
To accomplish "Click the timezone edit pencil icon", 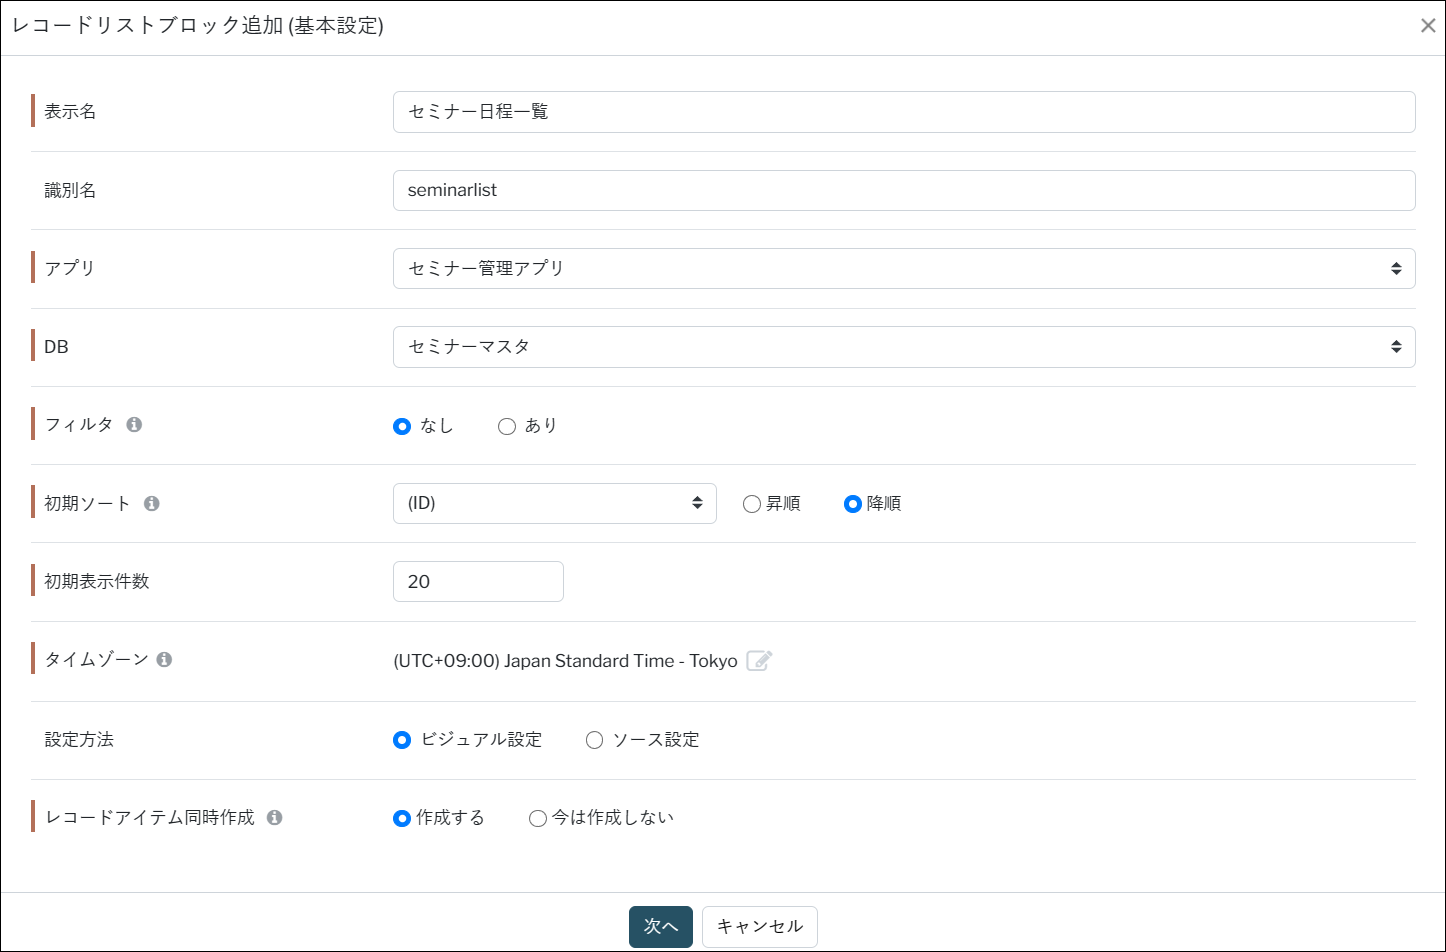I will (759, 661).
